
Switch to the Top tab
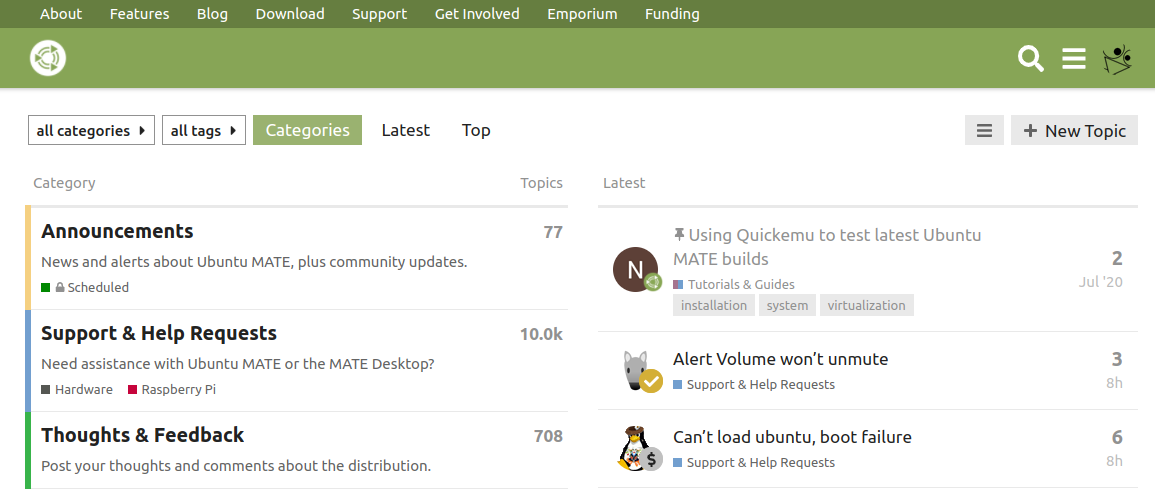pos(476,130)
